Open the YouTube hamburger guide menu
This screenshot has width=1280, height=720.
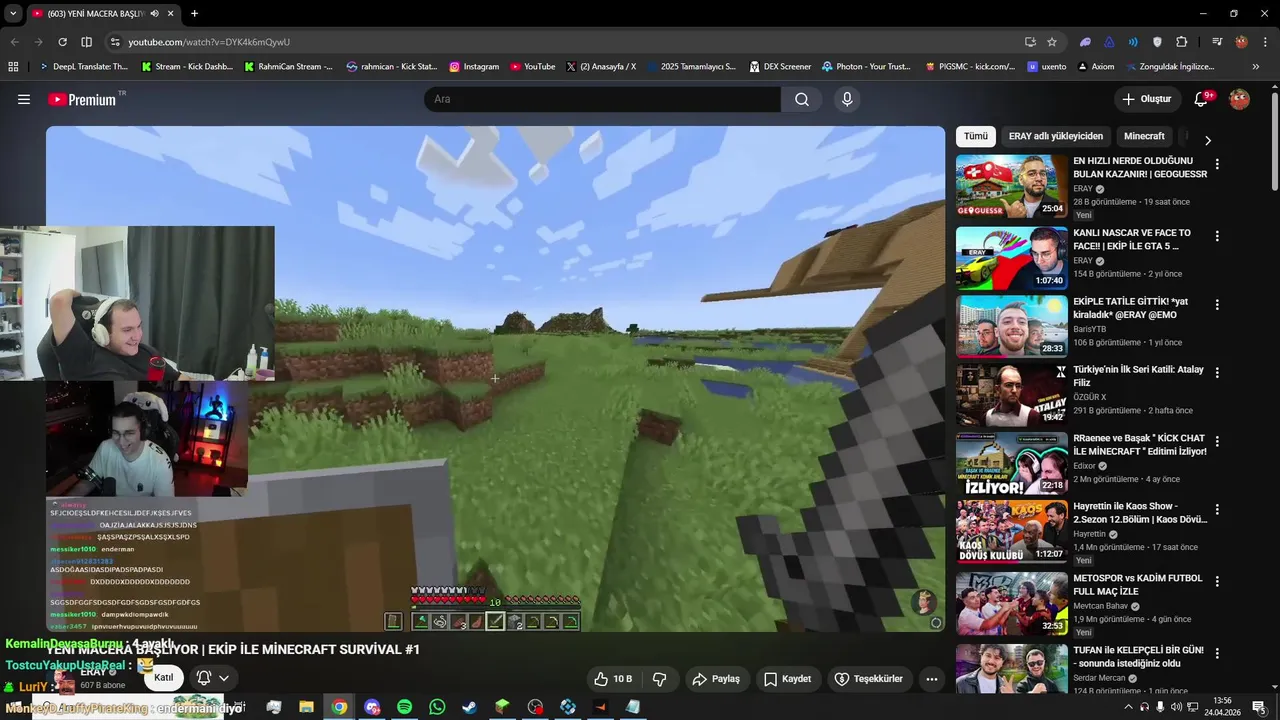(x=24, y=99)
